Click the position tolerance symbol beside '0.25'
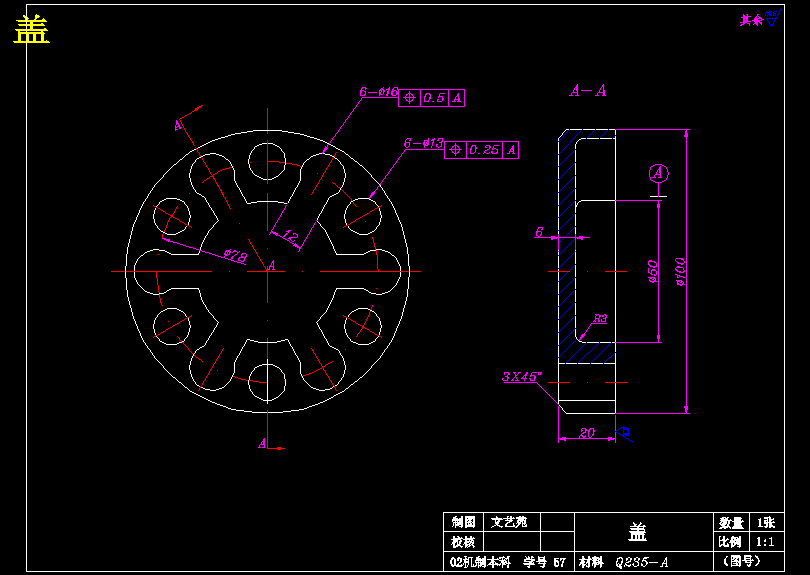Viewport: 810px width, 575px height. [x=455, y=150]
